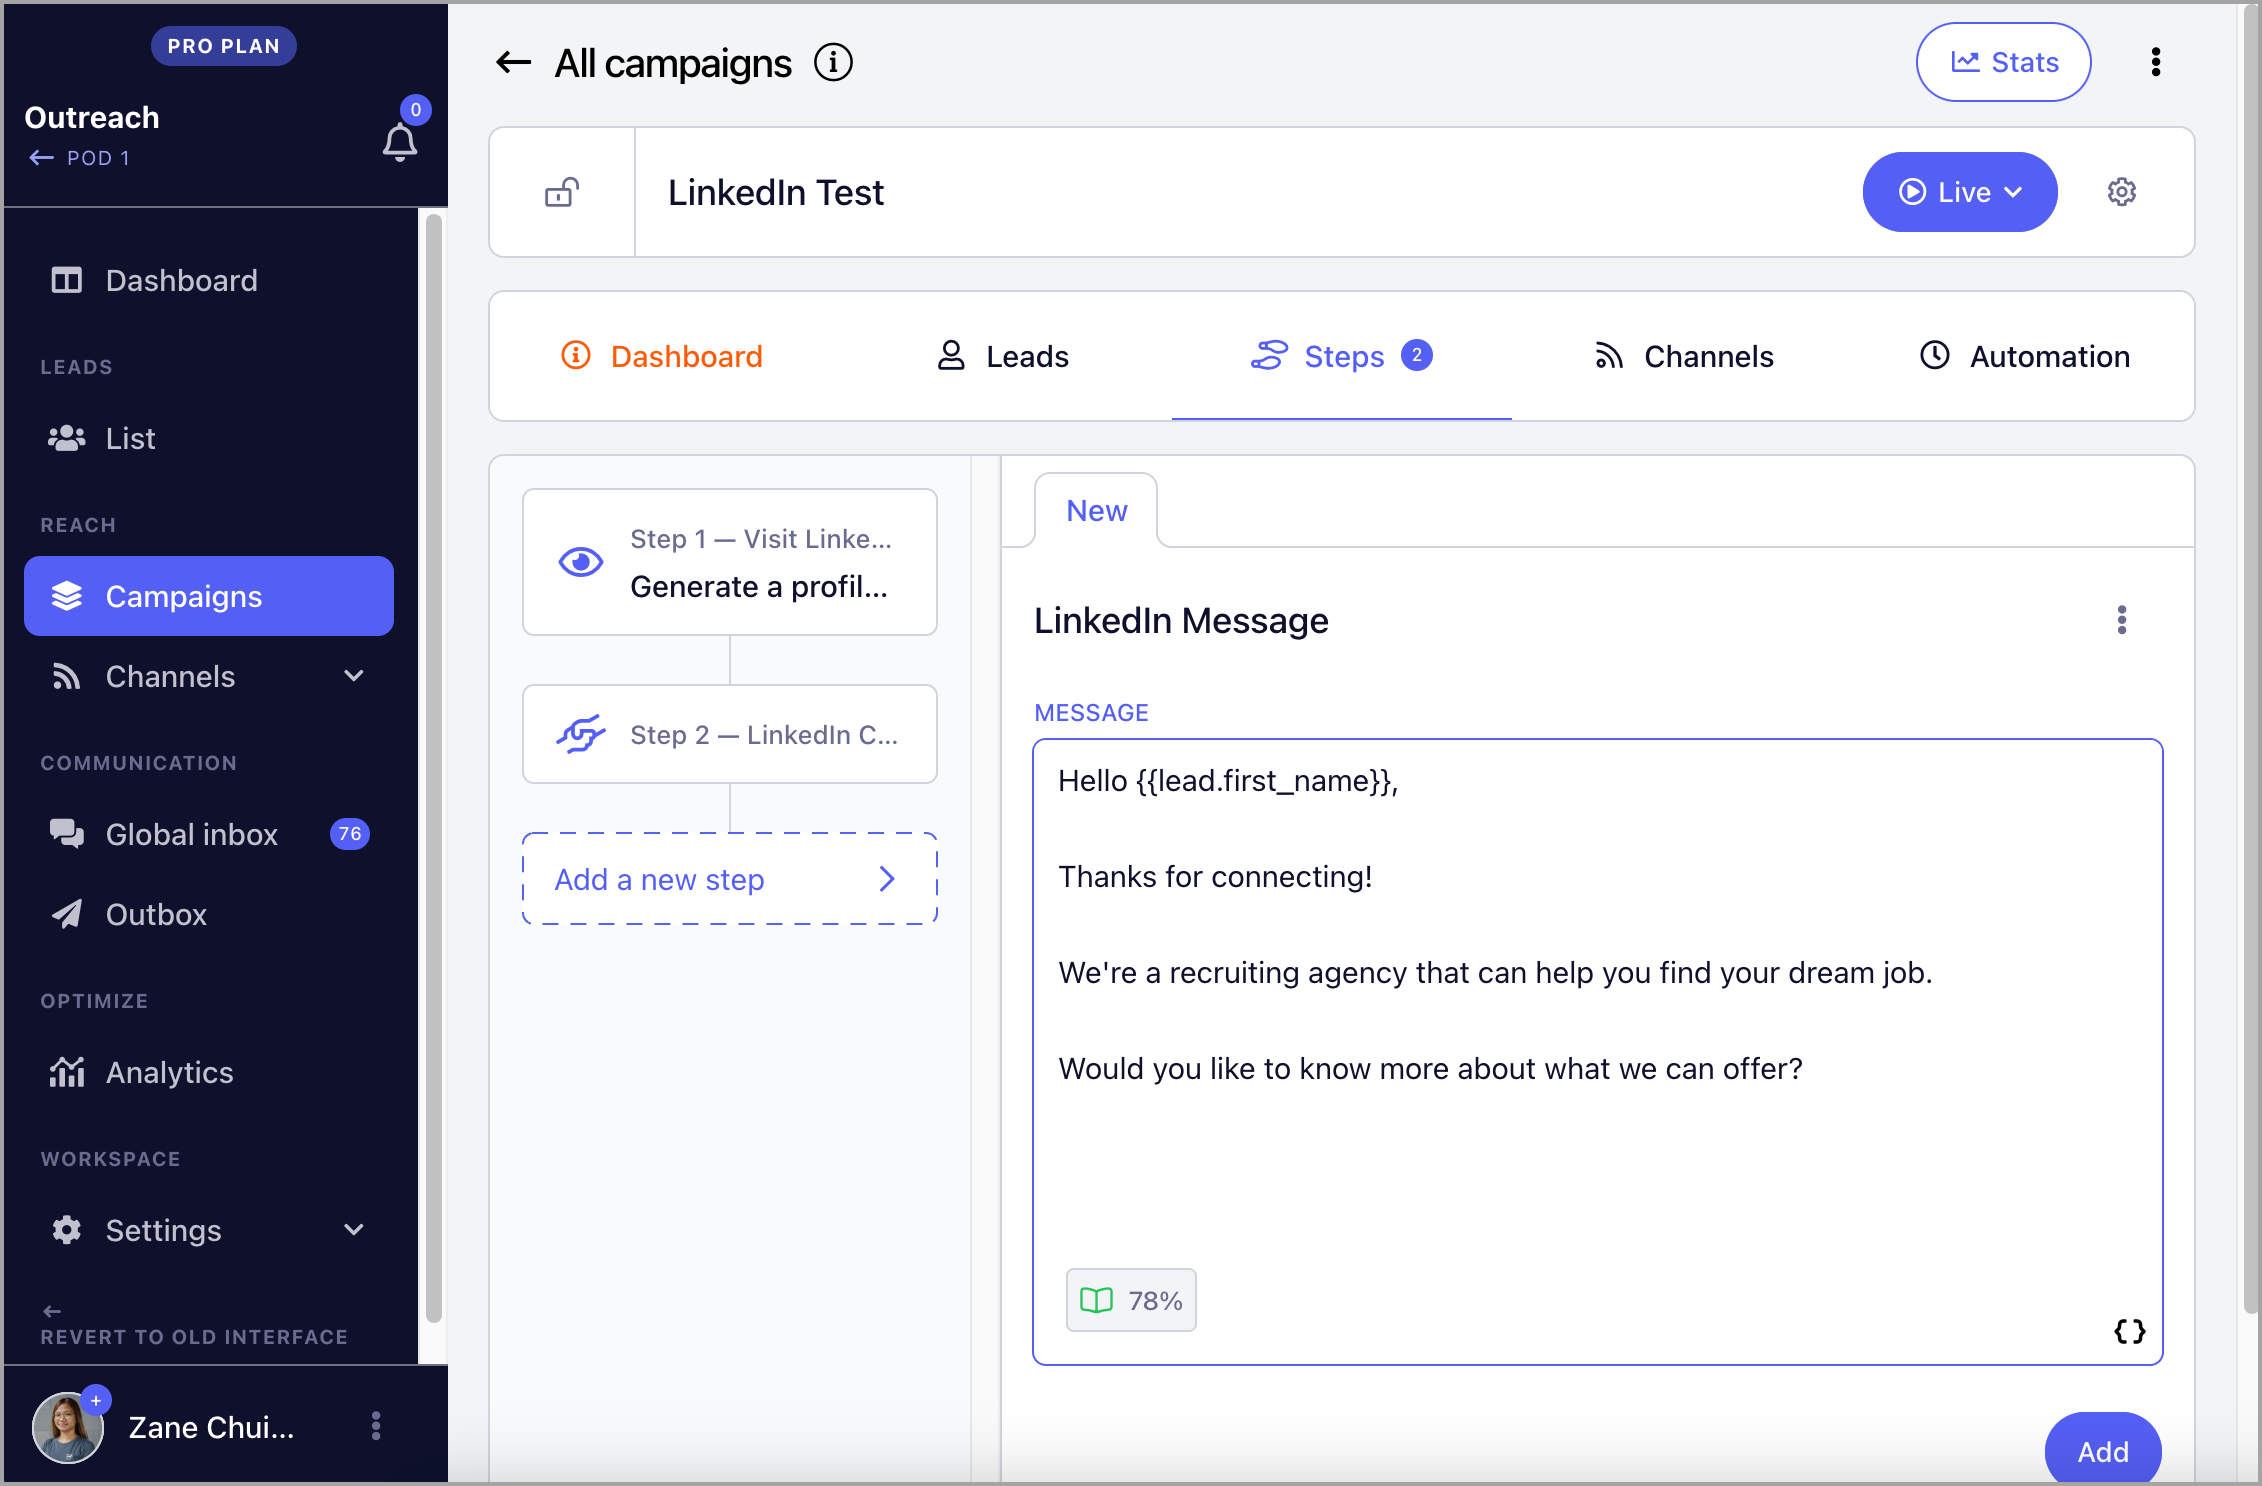The width and height of the screenshot is (2262, 1486).
Task: Open the user account options menu
Action: tap(376, 1426)
